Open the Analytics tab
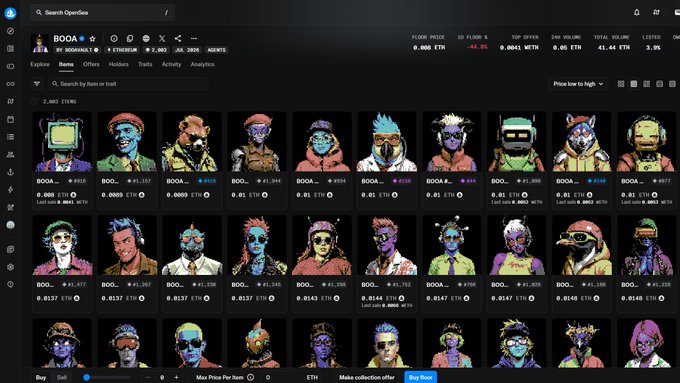This screenshot has height=383, width=680. point(203,64)
